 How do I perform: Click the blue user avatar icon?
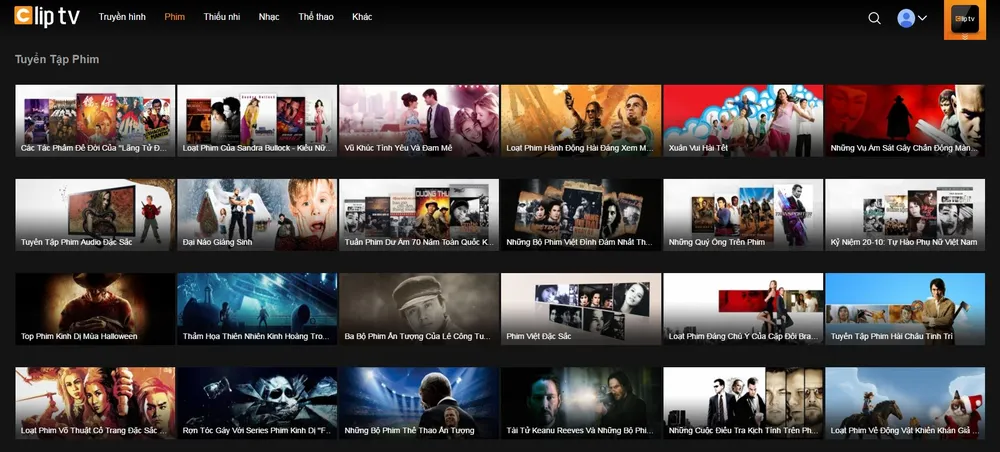tap(906, 18)
